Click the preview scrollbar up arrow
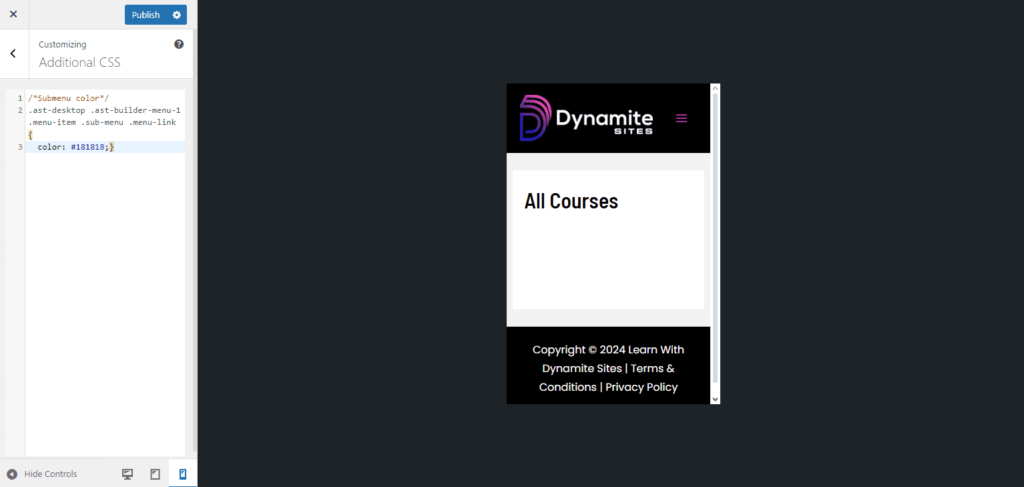 point(715,90)
